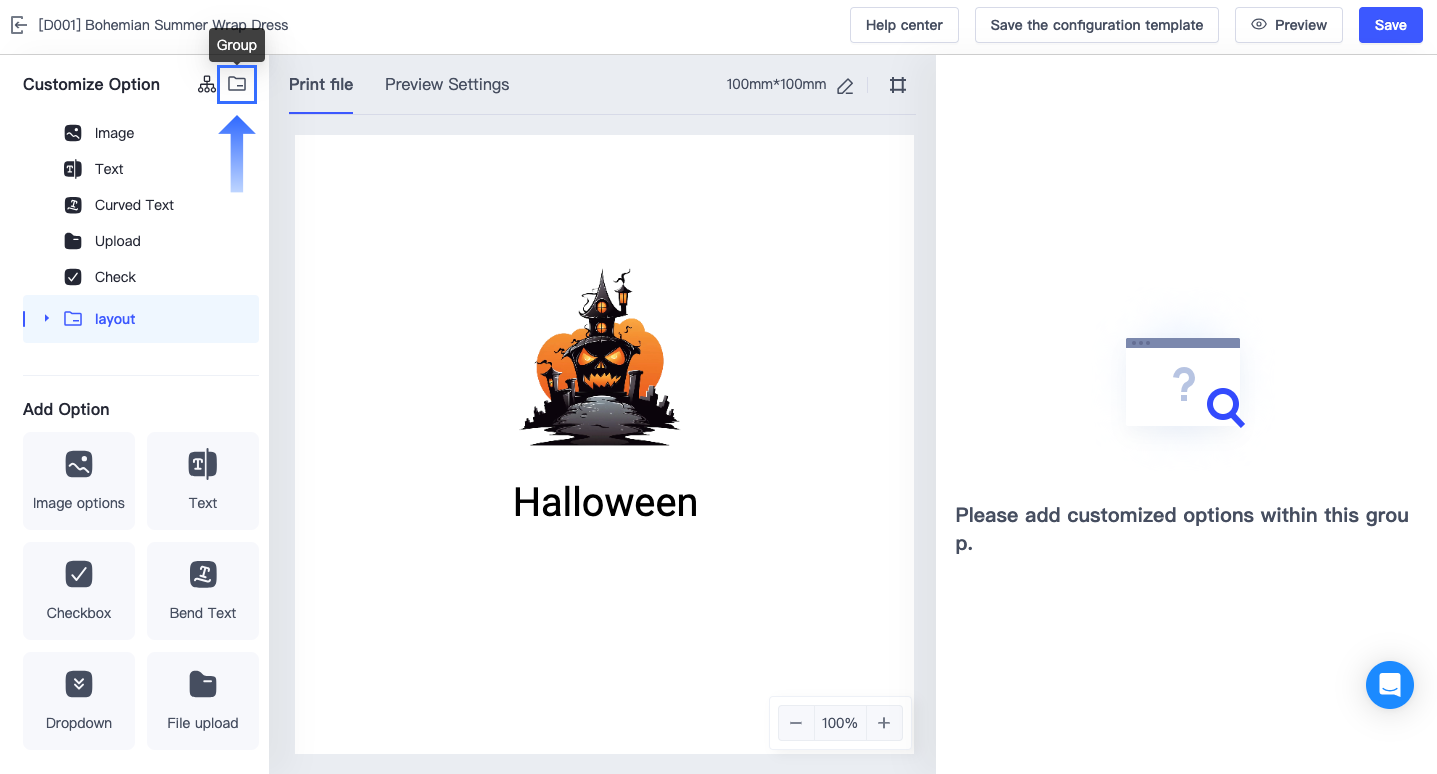Click the blue Save button
Viewport: 1437px width, 774px height.
(1390, 25)
